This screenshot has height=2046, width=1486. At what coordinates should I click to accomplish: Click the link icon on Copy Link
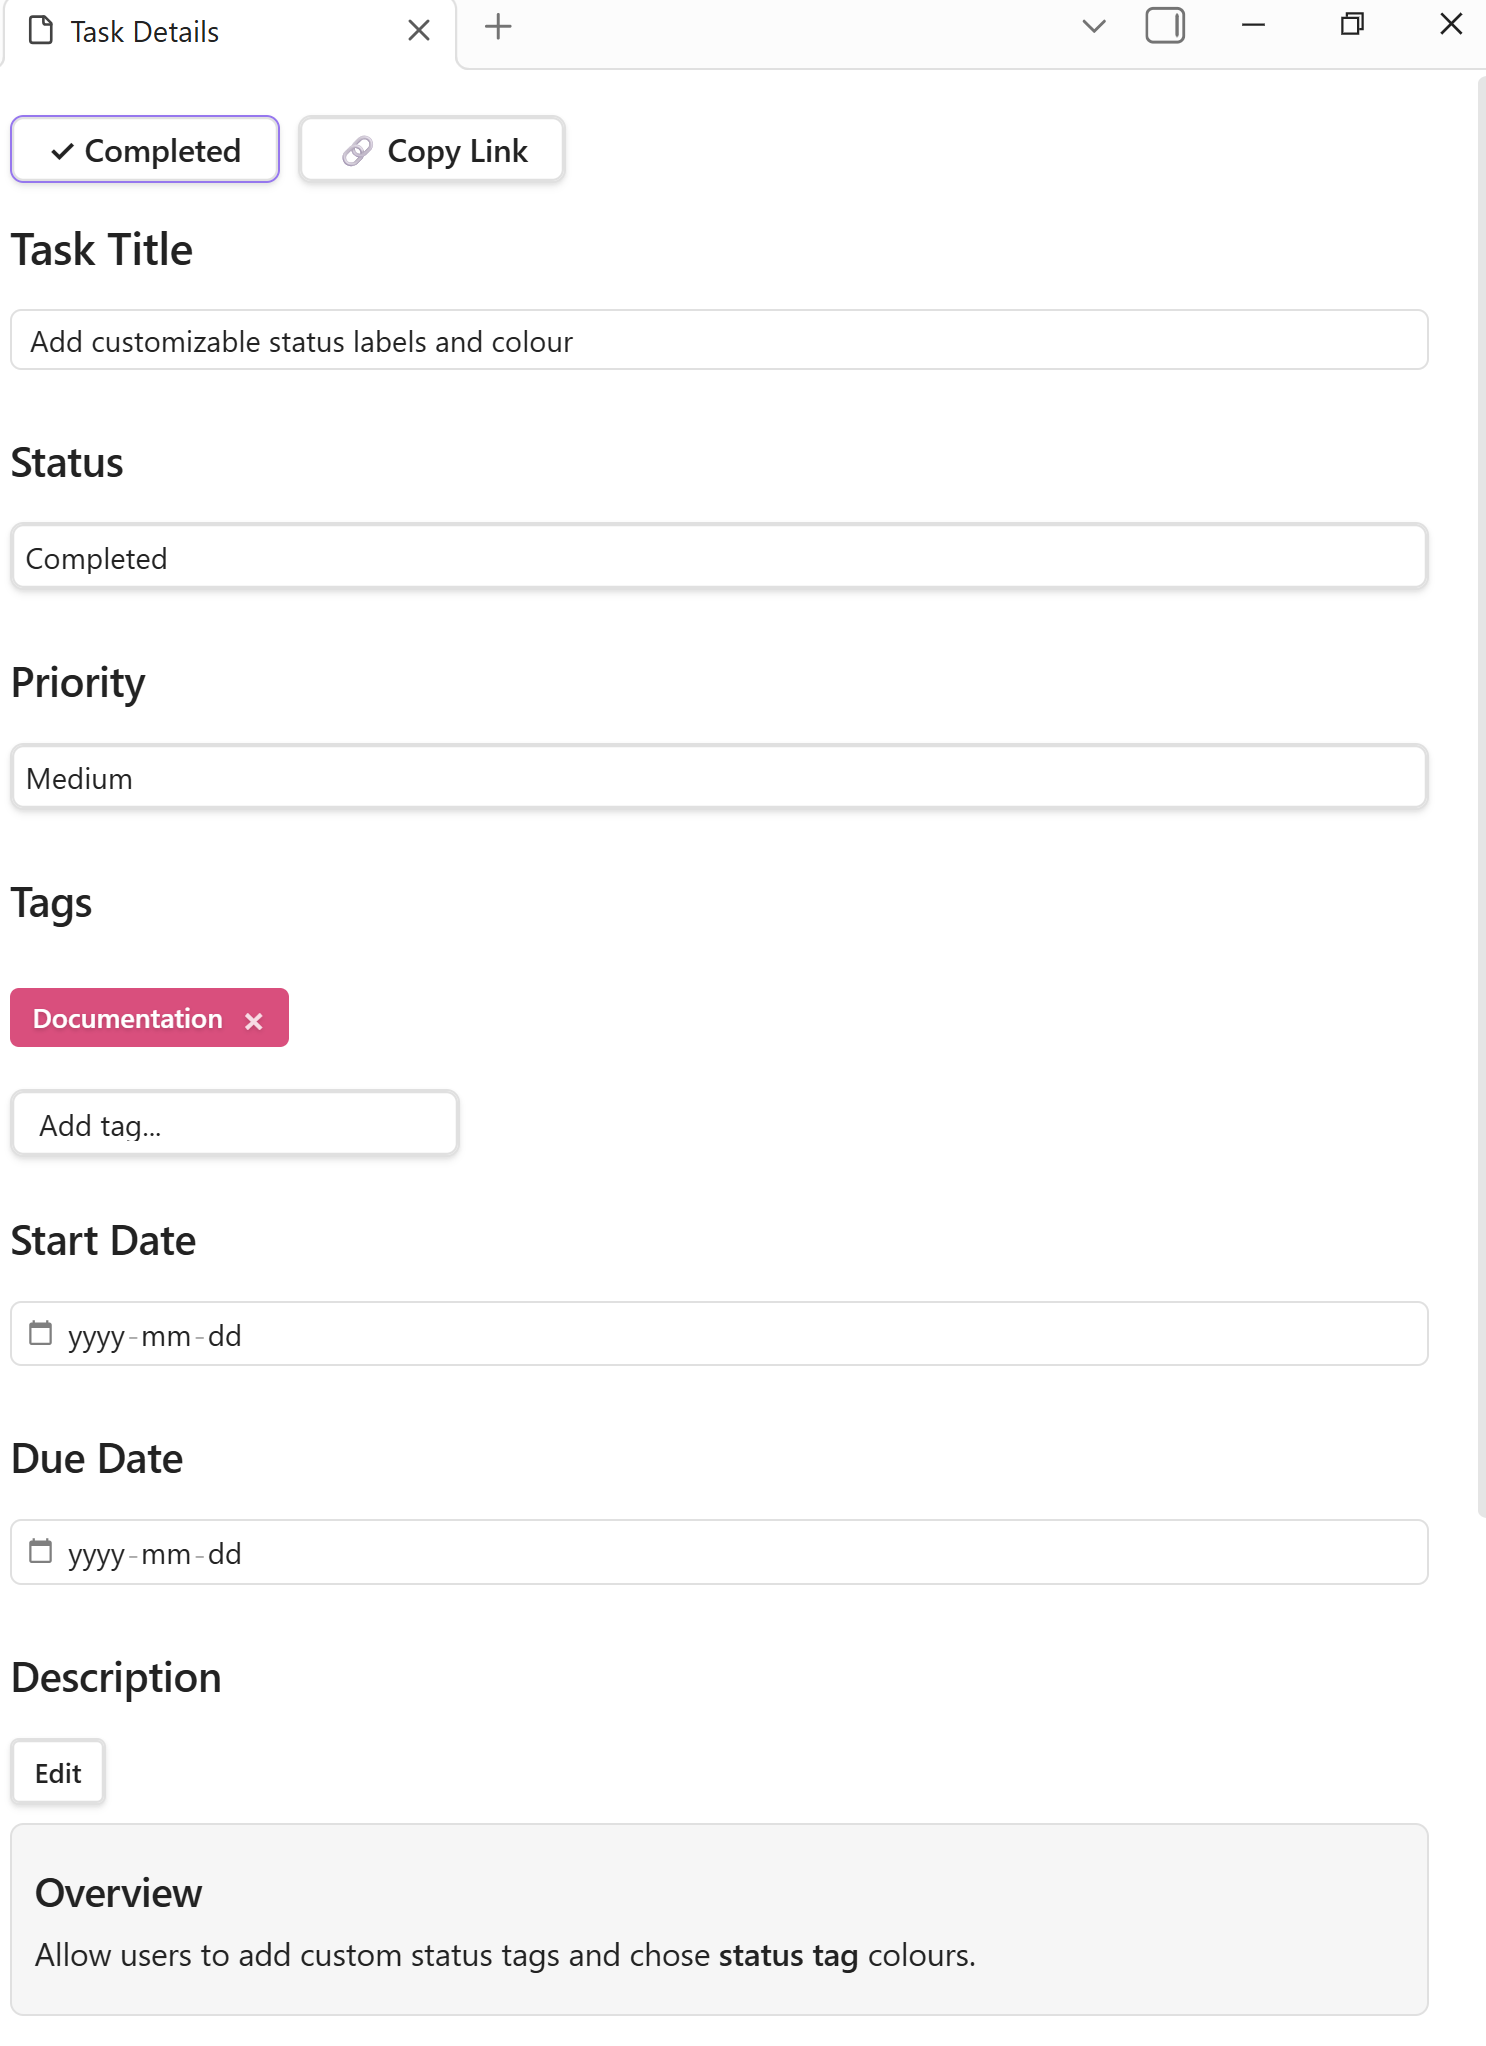point(357,151)
